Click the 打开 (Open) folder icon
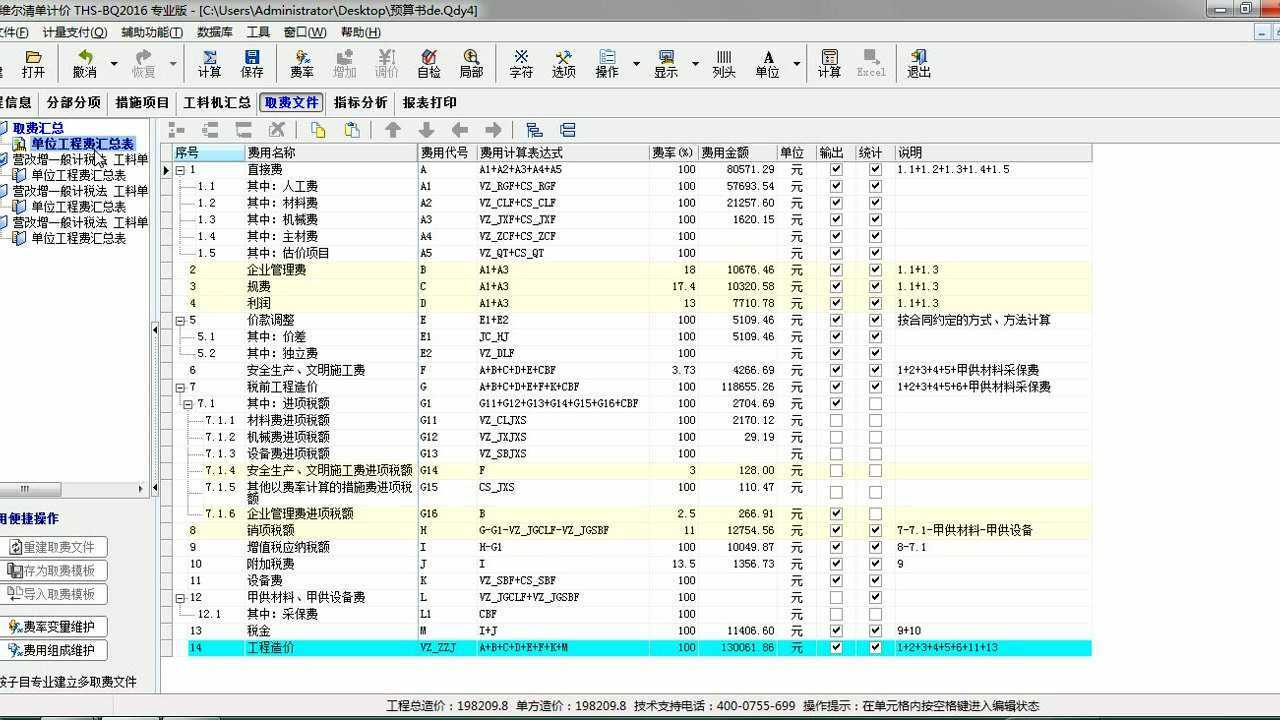The image size is (1280, 720). (33, 63)
